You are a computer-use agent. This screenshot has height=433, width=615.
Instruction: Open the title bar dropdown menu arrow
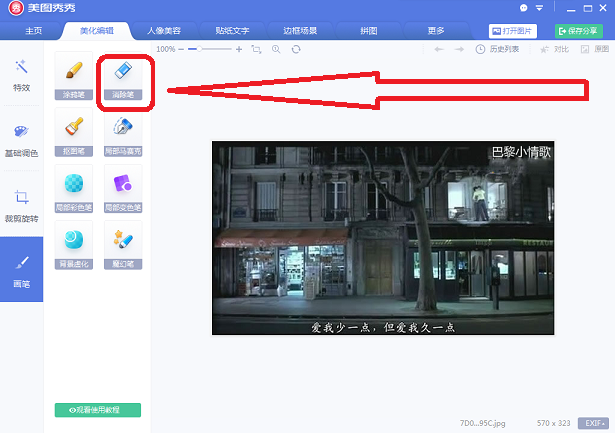point(540,8)
